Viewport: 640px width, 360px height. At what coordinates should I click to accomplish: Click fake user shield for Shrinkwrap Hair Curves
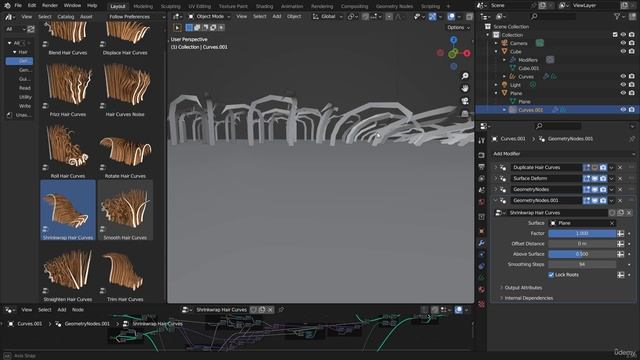point(612,213)
